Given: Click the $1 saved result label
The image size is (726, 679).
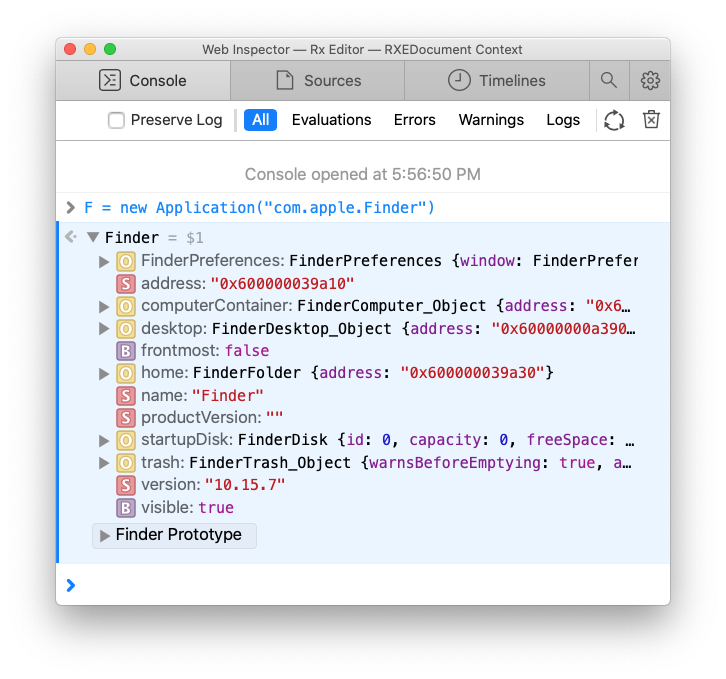Looking at the screenshot, I should tap(194, 238).
